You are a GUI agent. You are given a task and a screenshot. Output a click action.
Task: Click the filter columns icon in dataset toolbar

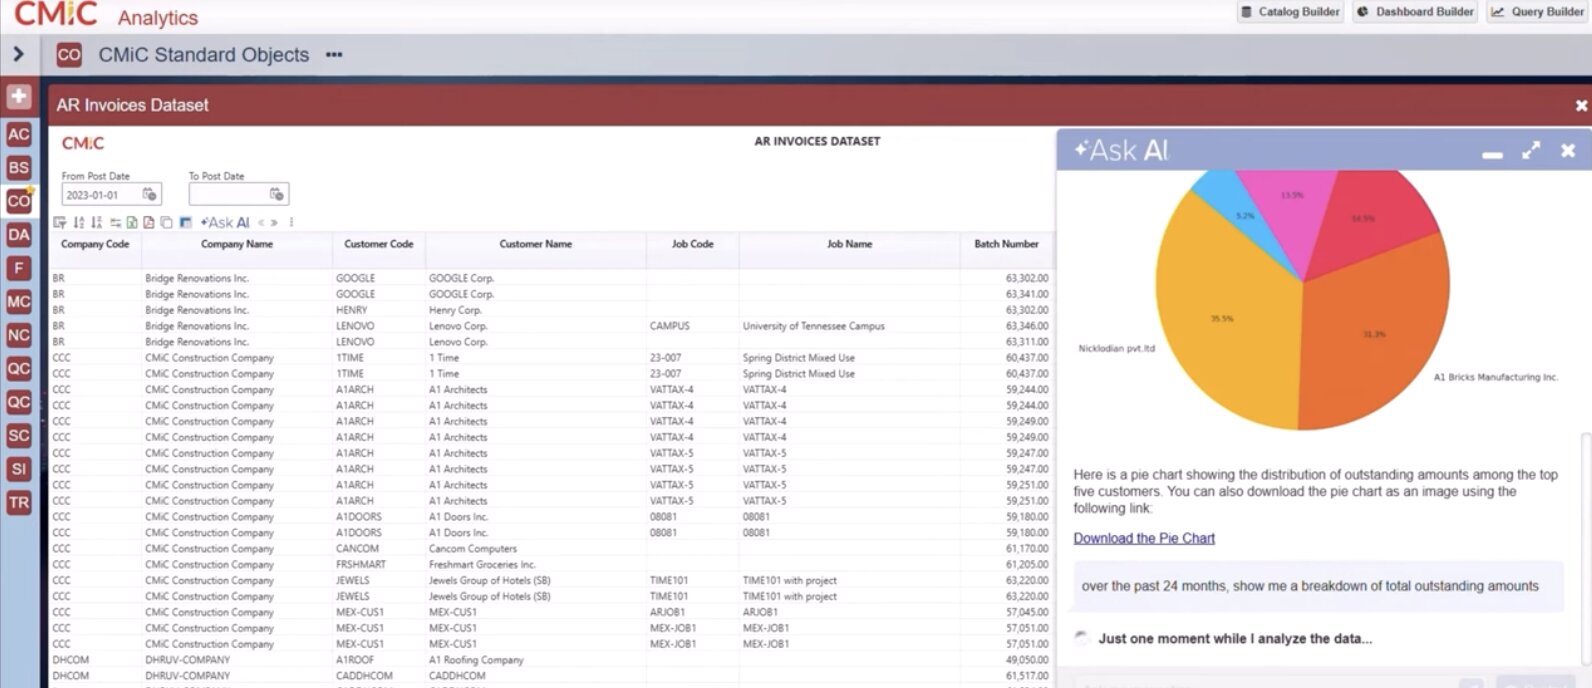60,222
